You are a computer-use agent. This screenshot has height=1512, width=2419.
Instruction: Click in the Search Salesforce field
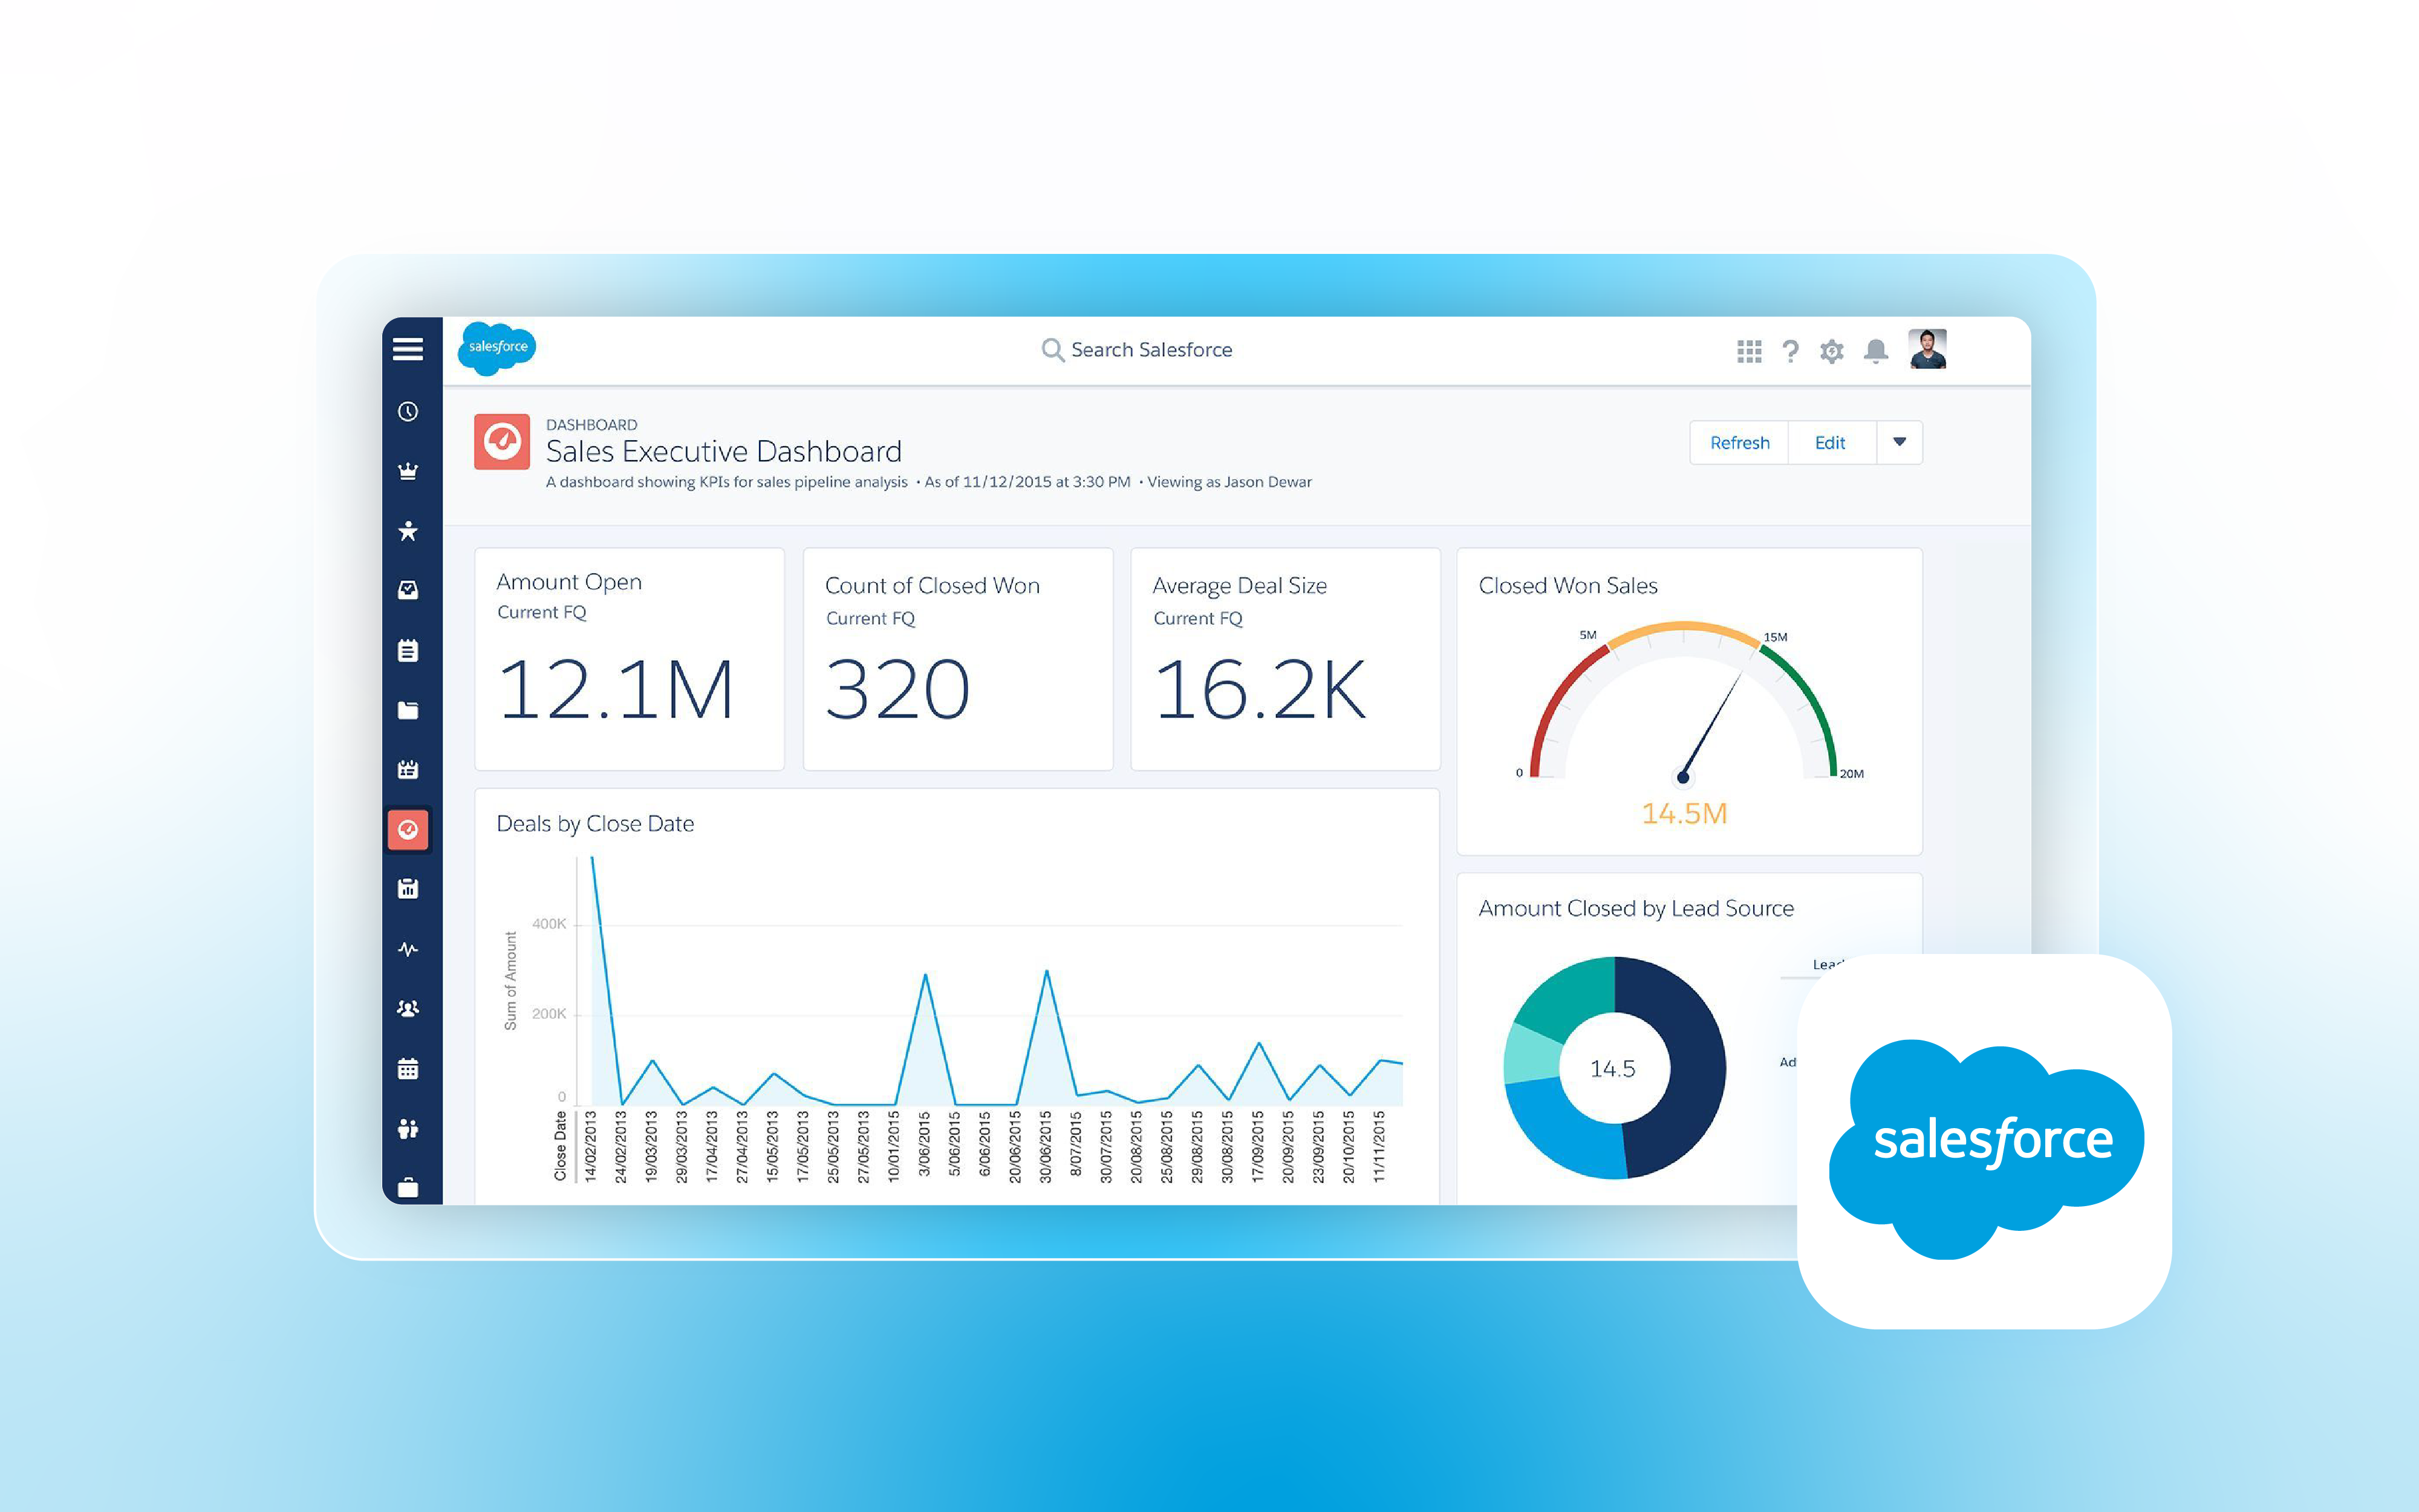pos(1137,350)
